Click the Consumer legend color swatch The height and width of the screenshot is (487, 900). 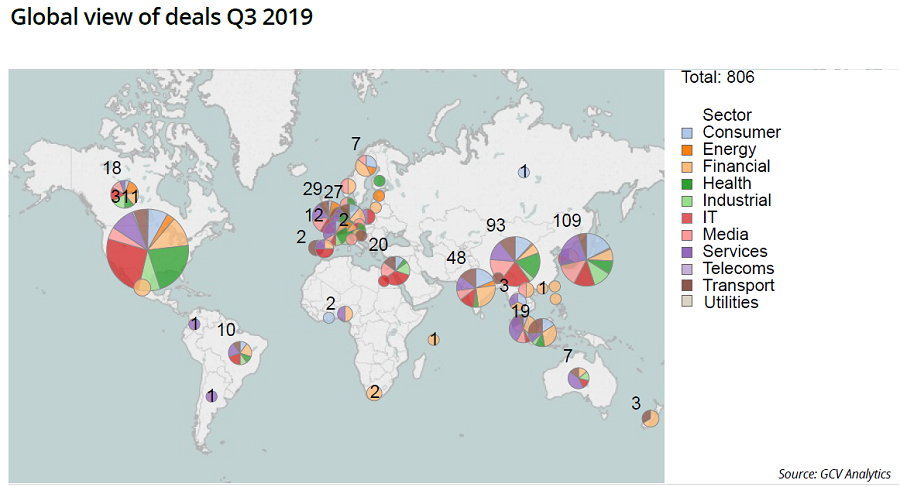[x=687, y=133]
